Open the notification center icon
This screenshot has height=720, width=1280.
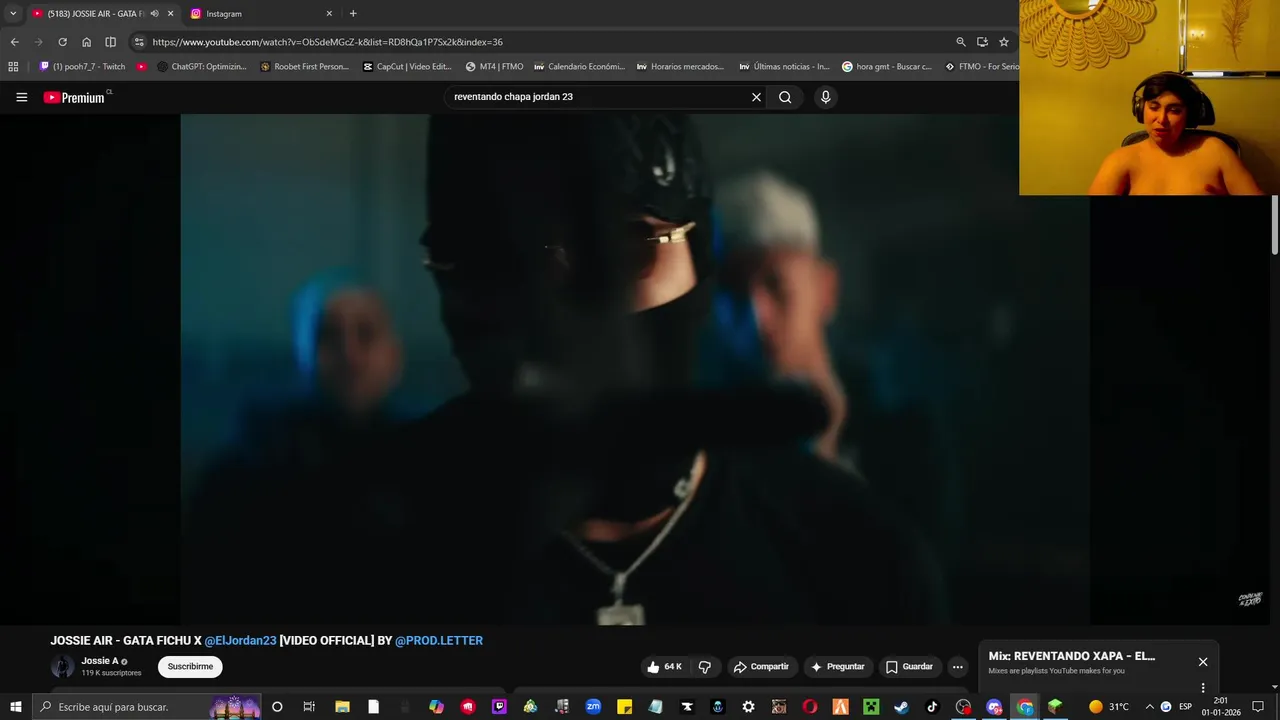[1258, 707]
